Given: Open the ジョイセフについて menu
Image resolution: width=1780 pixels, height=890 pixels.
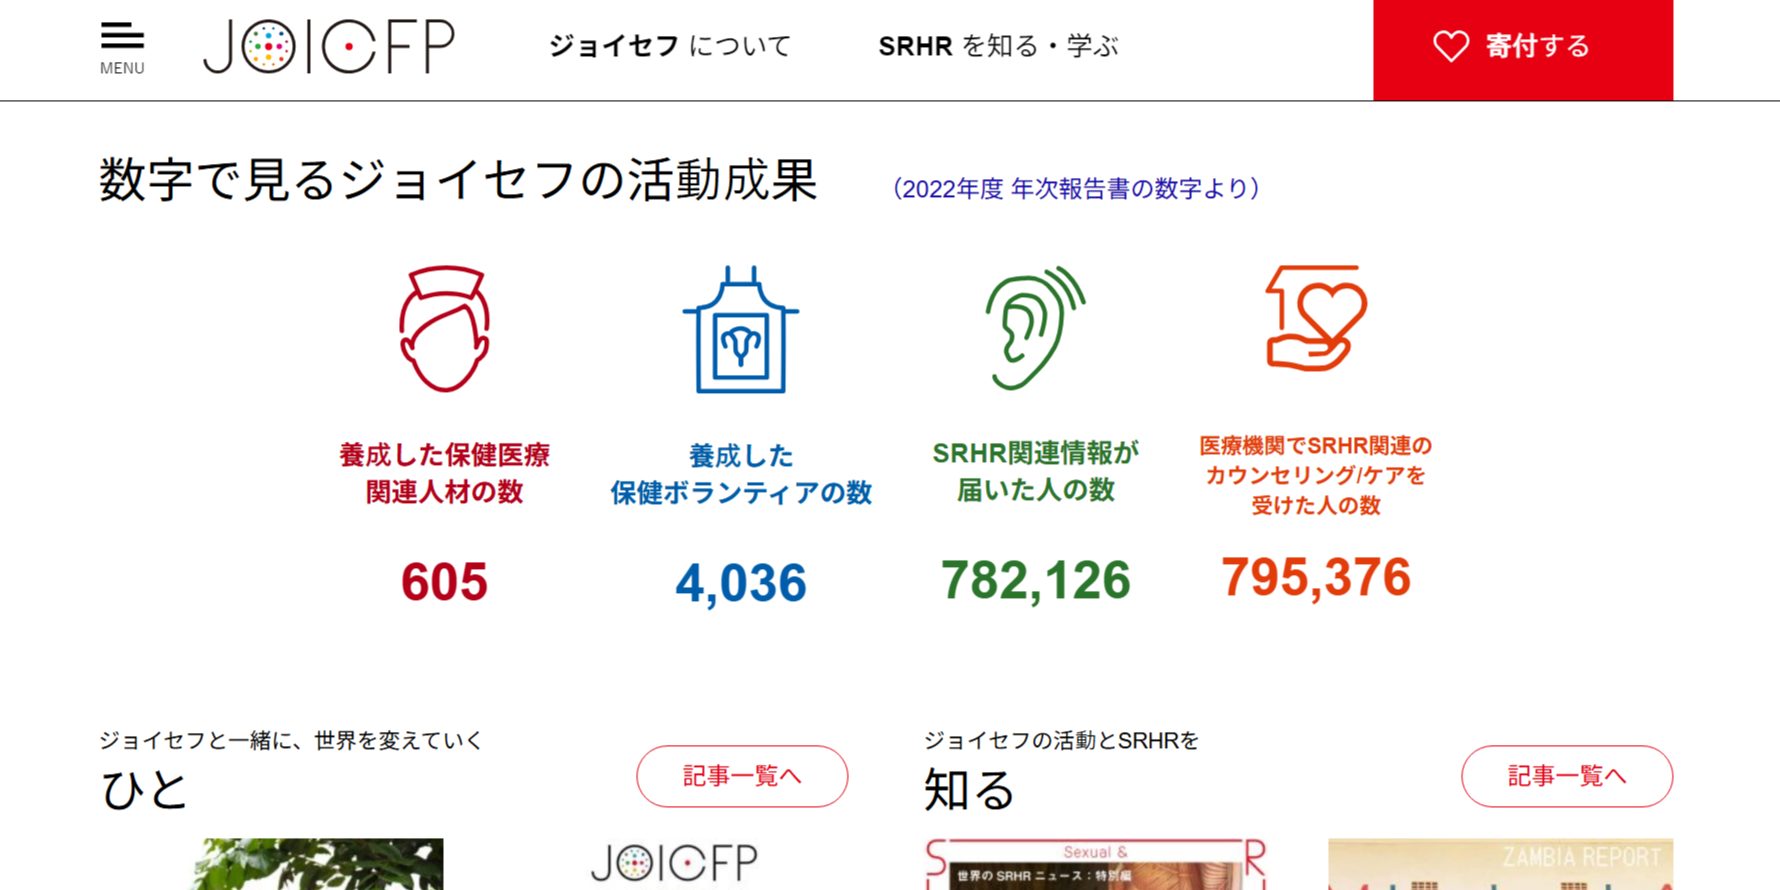Looking at the screenshot, I should click(669, 46).
